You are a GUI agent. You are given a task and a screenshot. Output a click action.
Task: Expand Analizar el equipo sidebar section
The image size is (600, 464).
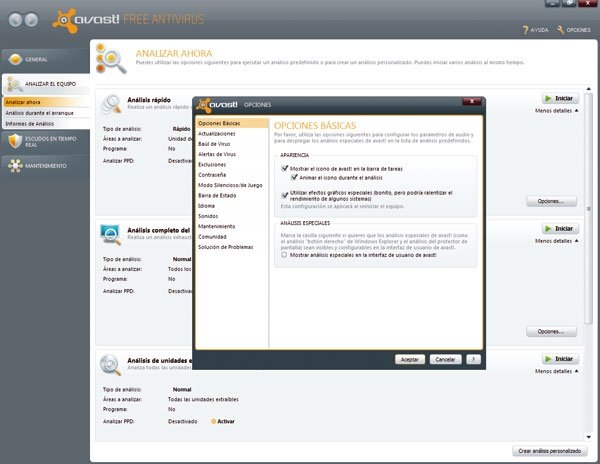[x=46, y=84]
